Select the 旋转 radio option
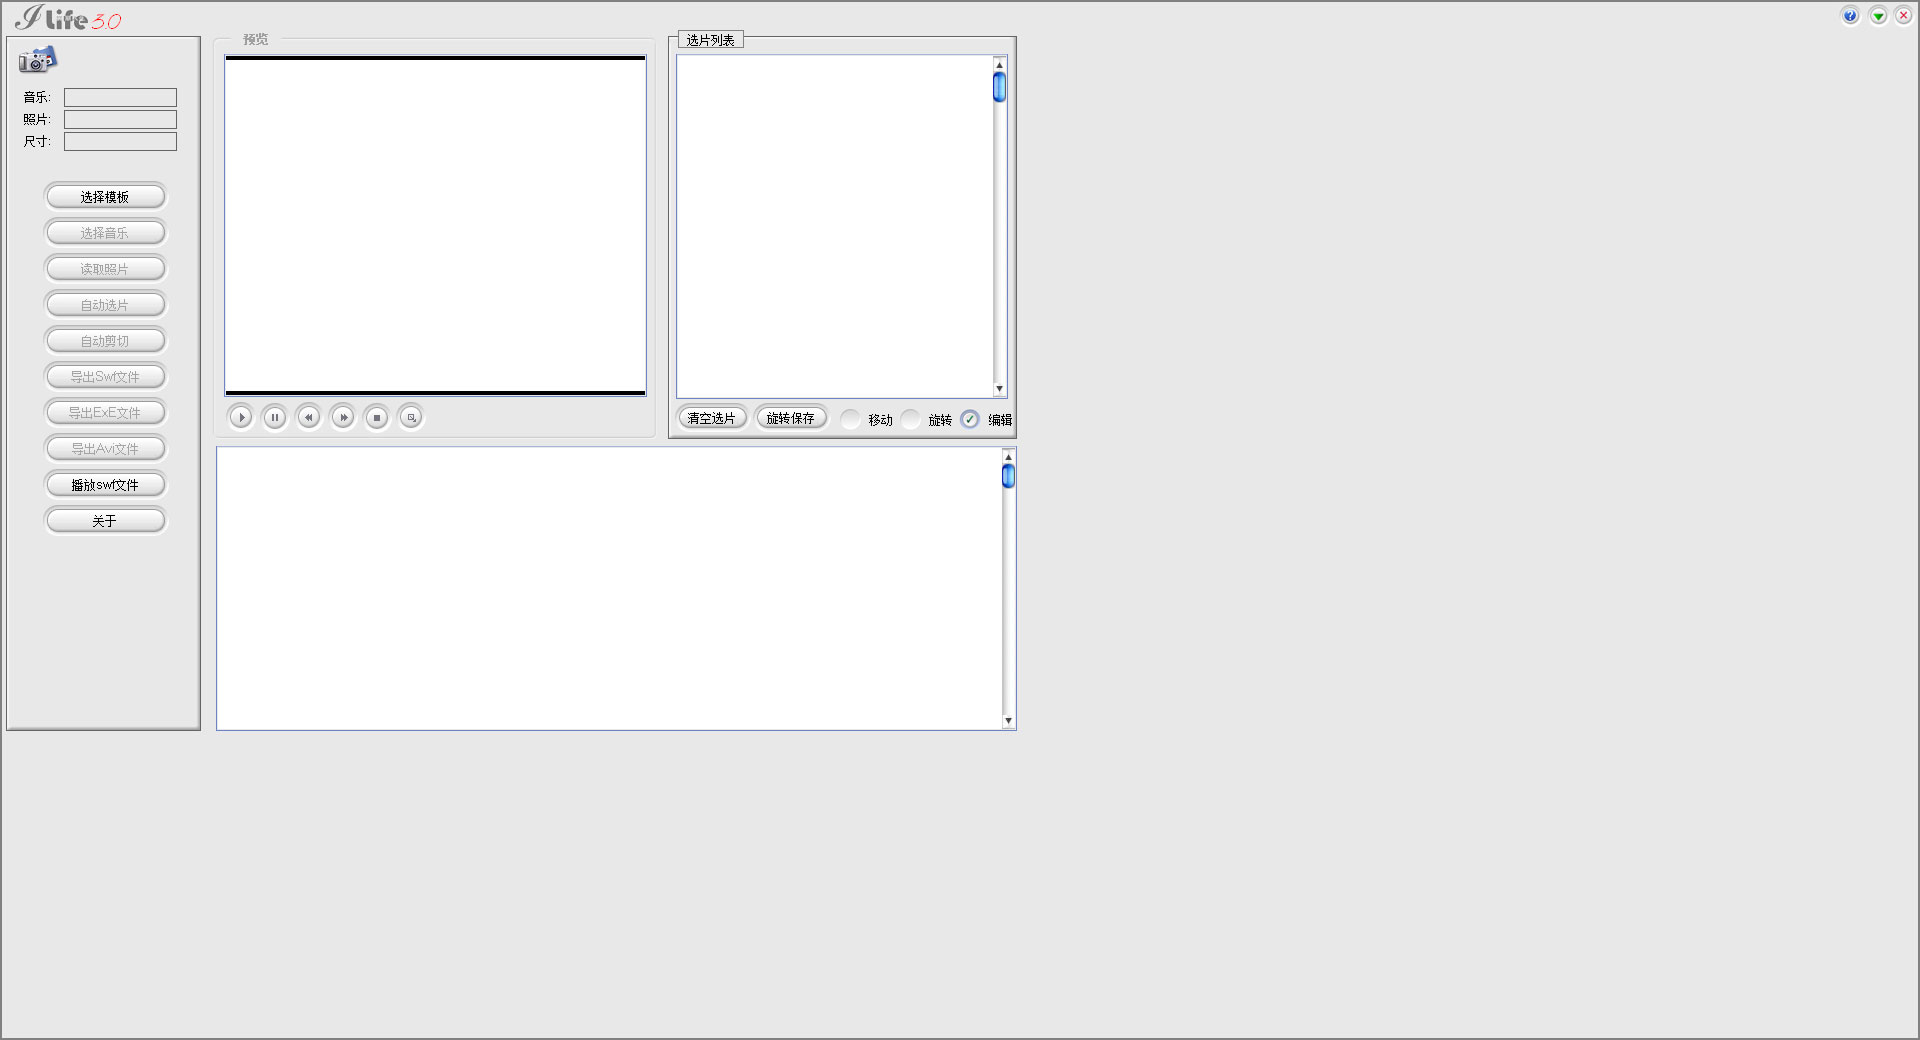This screenshot has height=1040, width=1920. pyautogui.click(x=910, y=419)
